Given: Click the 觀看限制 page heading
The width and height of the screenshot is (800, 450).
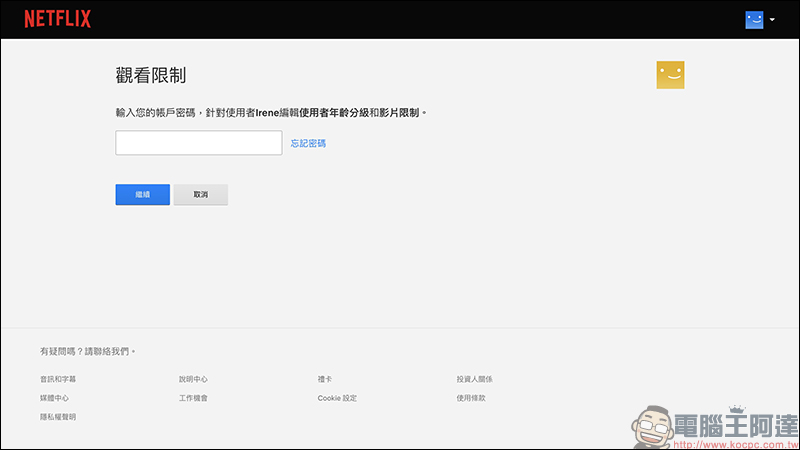Looking at the screenshot, I should [x=151, y=76].
